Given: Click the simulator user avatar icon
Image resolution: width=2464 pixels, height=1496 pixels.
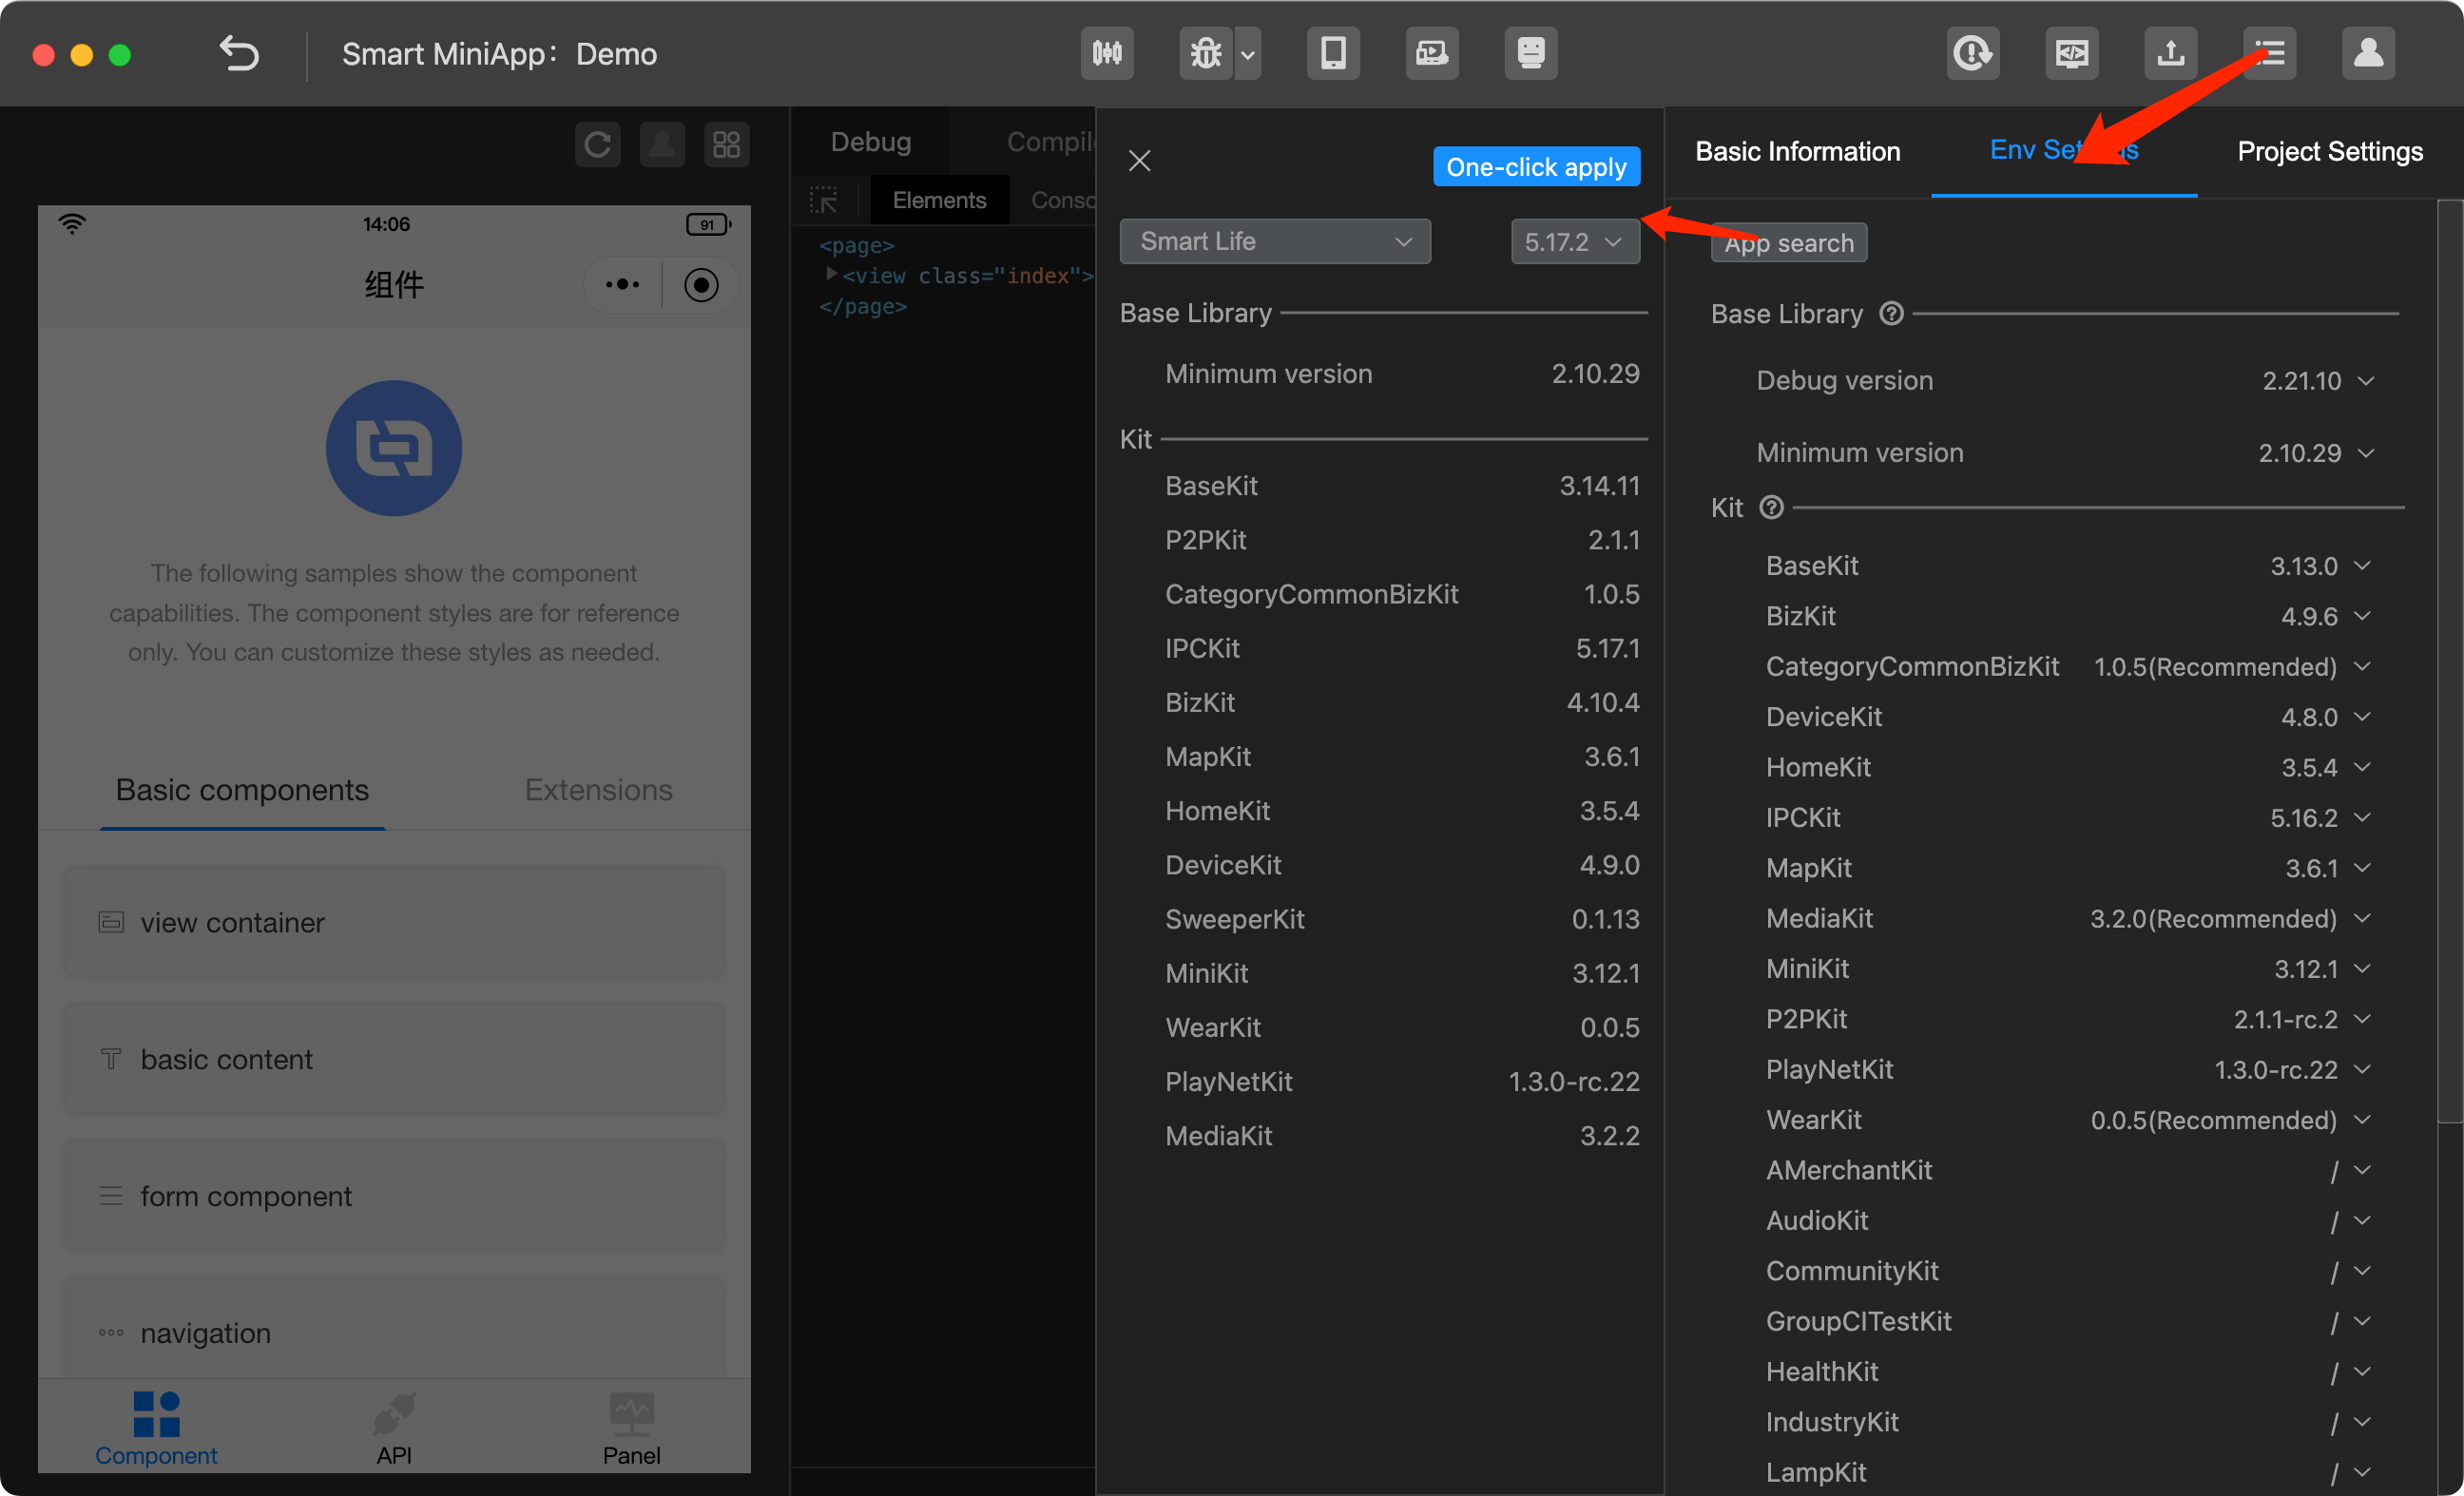Looking at the screenshot, I should pos(662,145).
